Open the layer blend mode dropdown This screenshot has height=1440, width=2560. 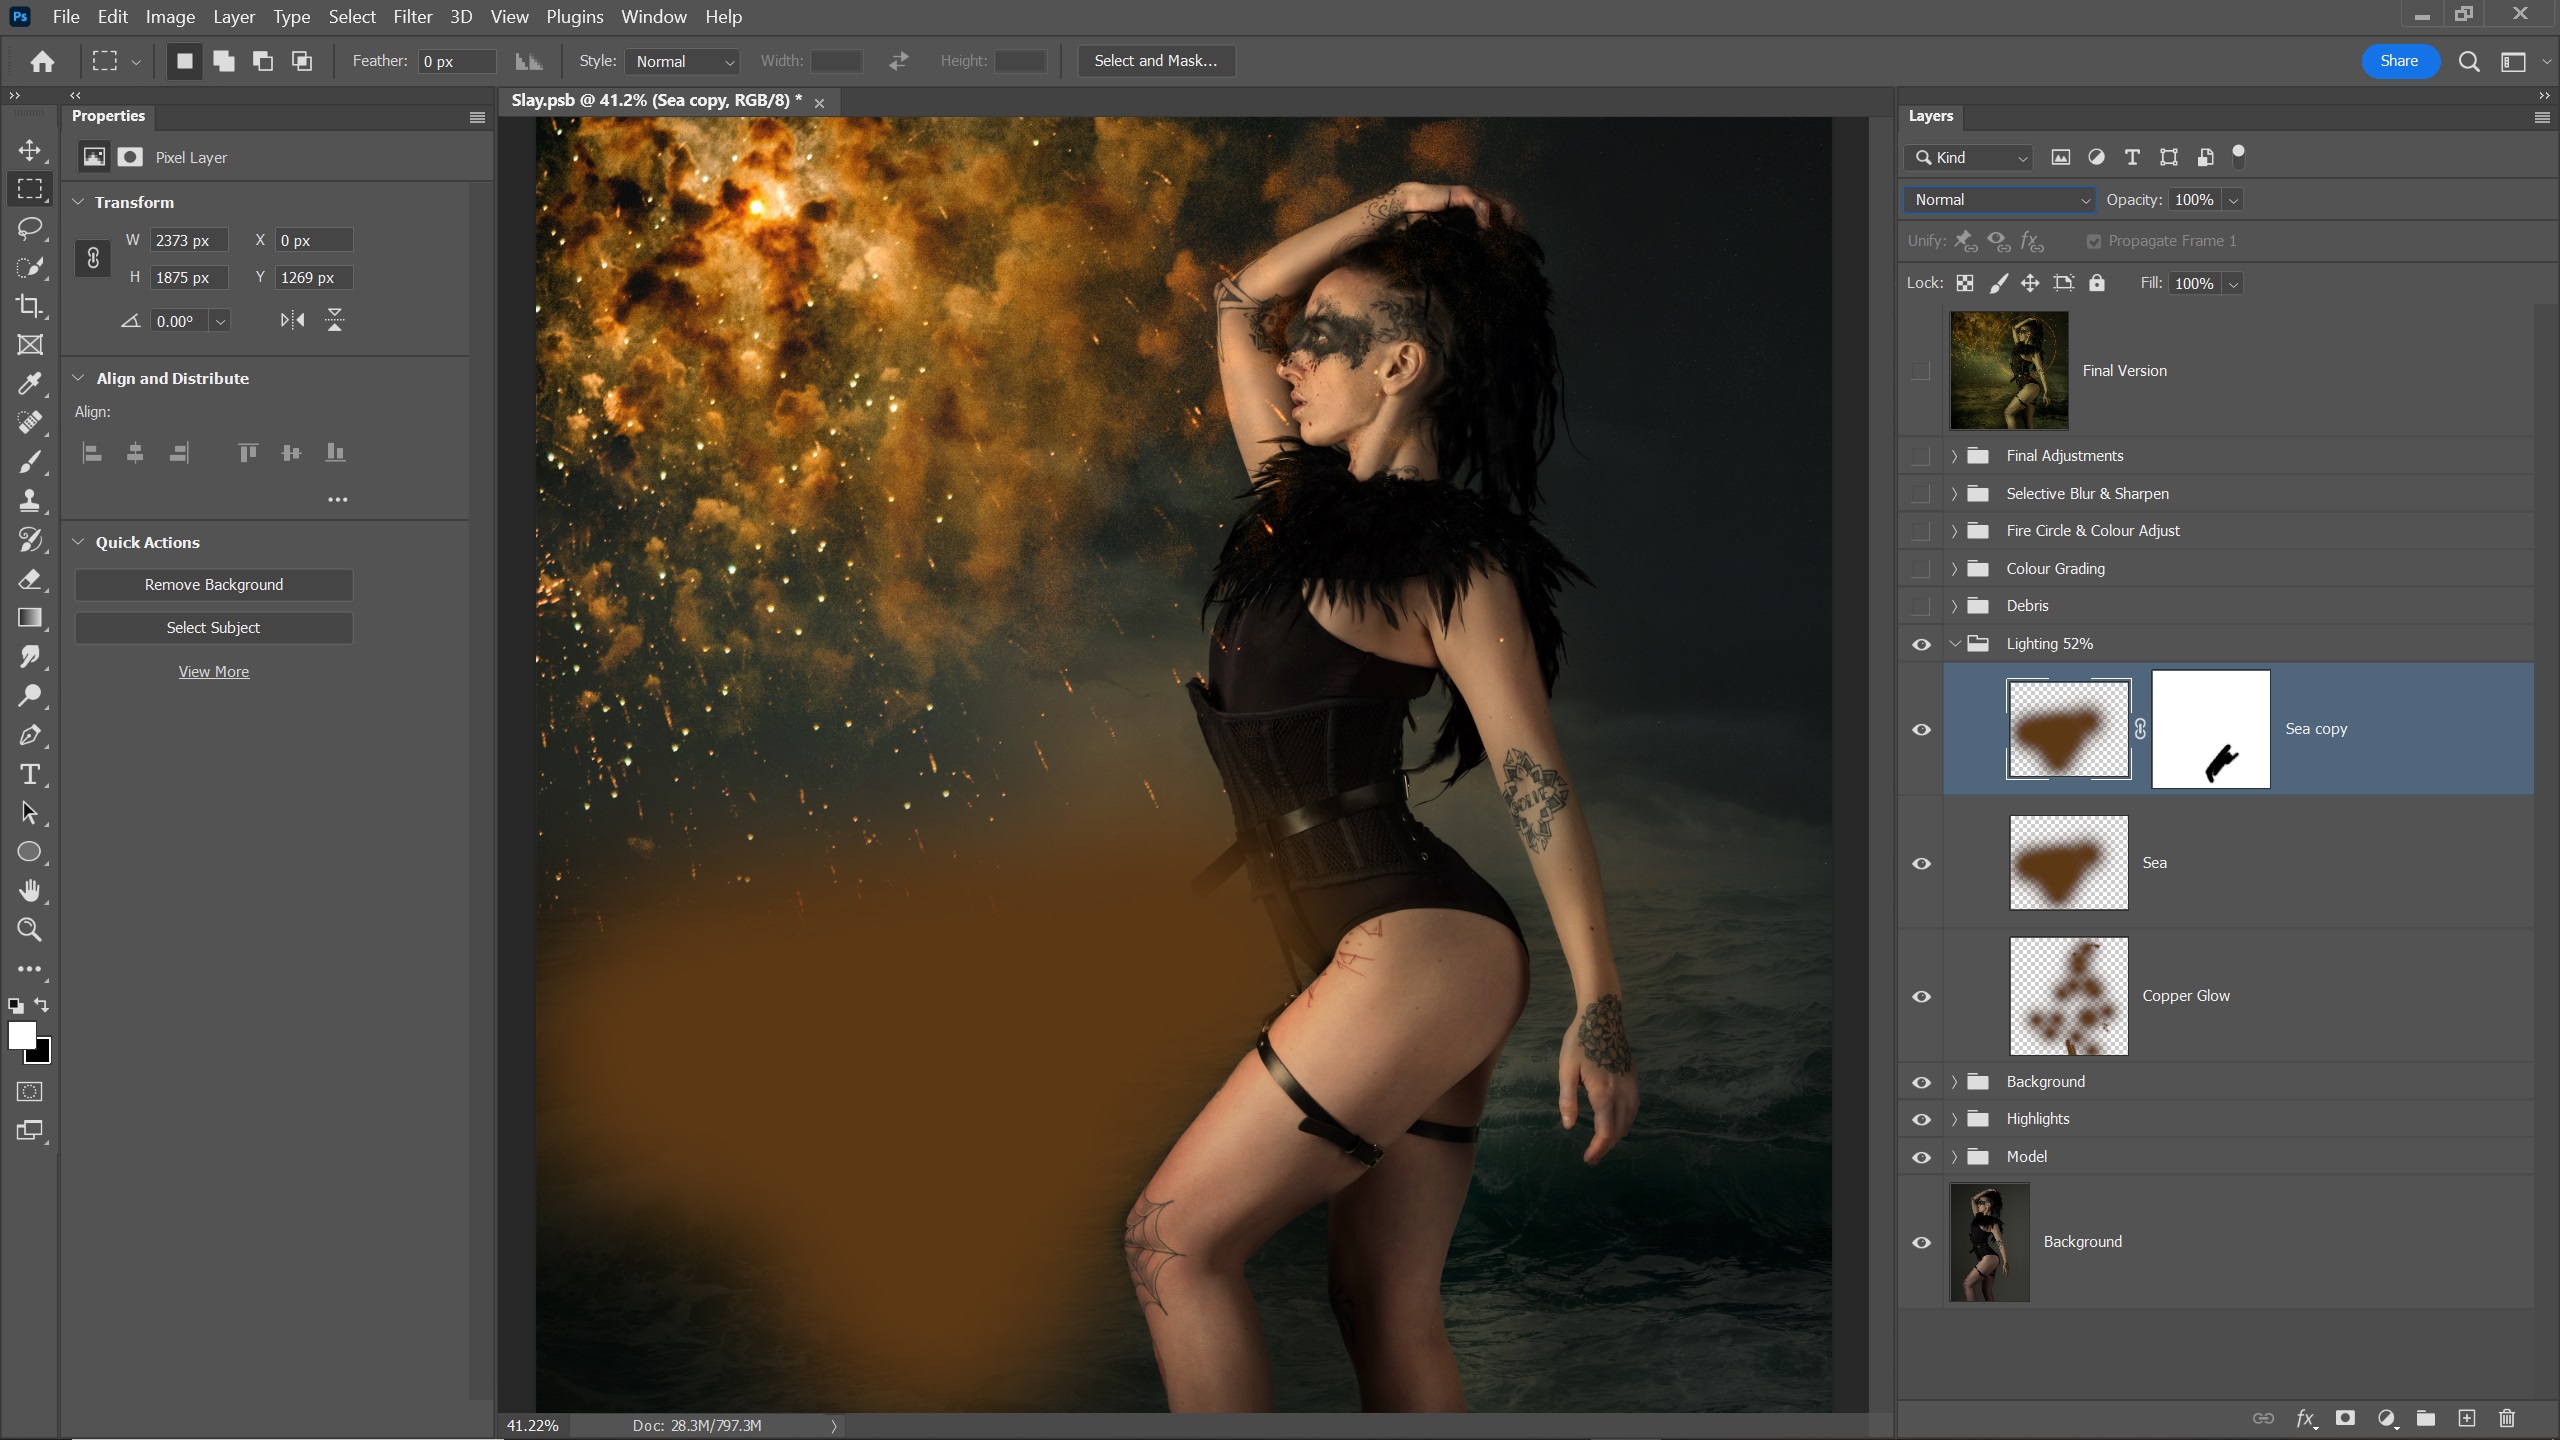point(2000,200)
